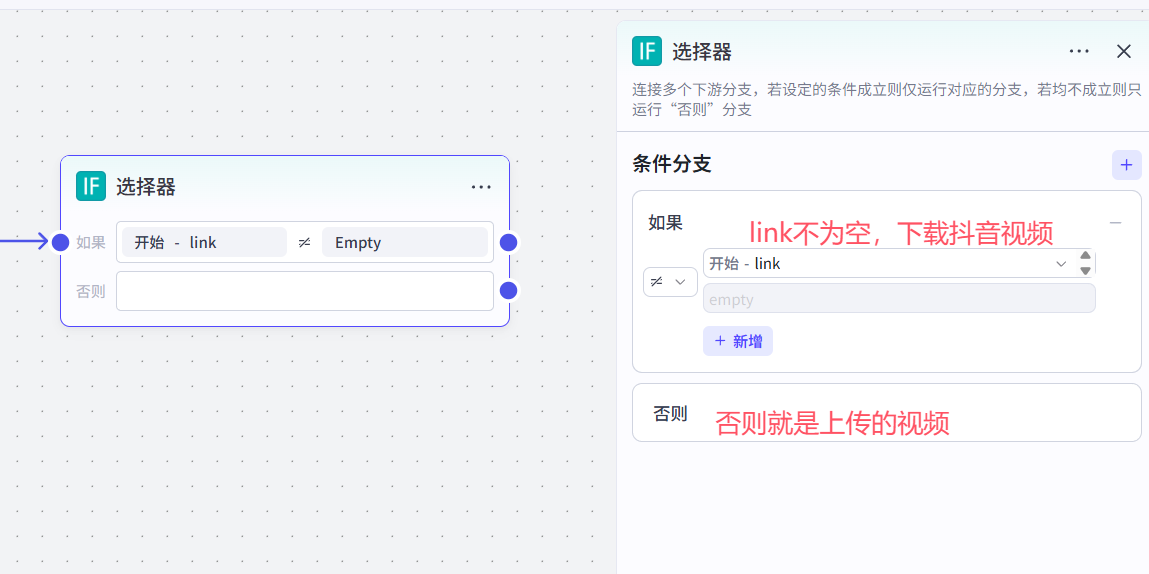The image size is (1149, 574).
Task: Click the selector description text in the panel
Action: coord(887,100)
